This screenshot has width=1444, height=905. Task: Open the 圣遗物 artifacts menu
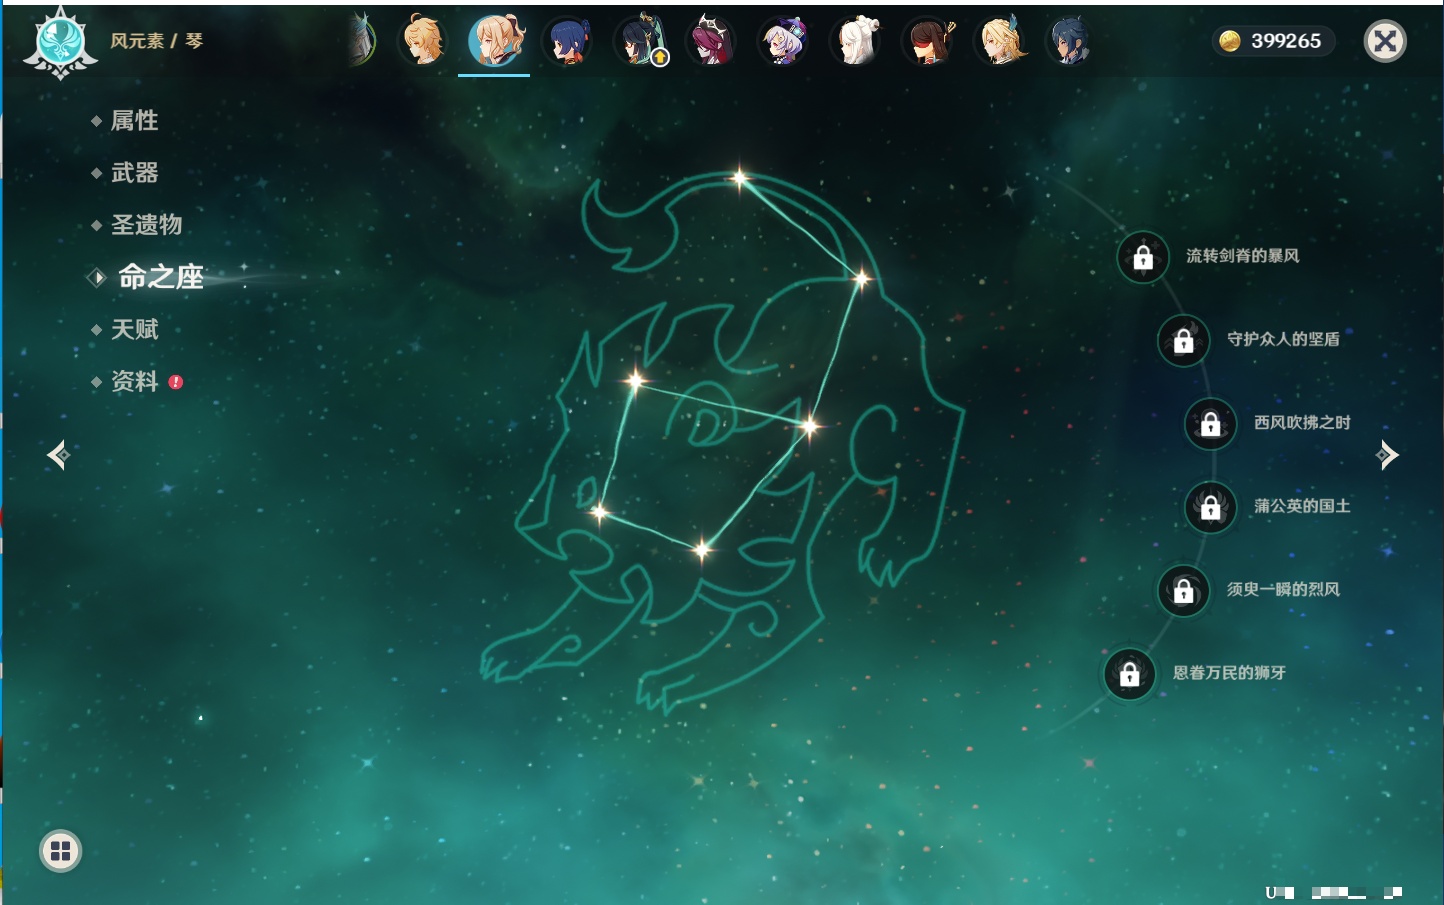(x=146, y=225)
